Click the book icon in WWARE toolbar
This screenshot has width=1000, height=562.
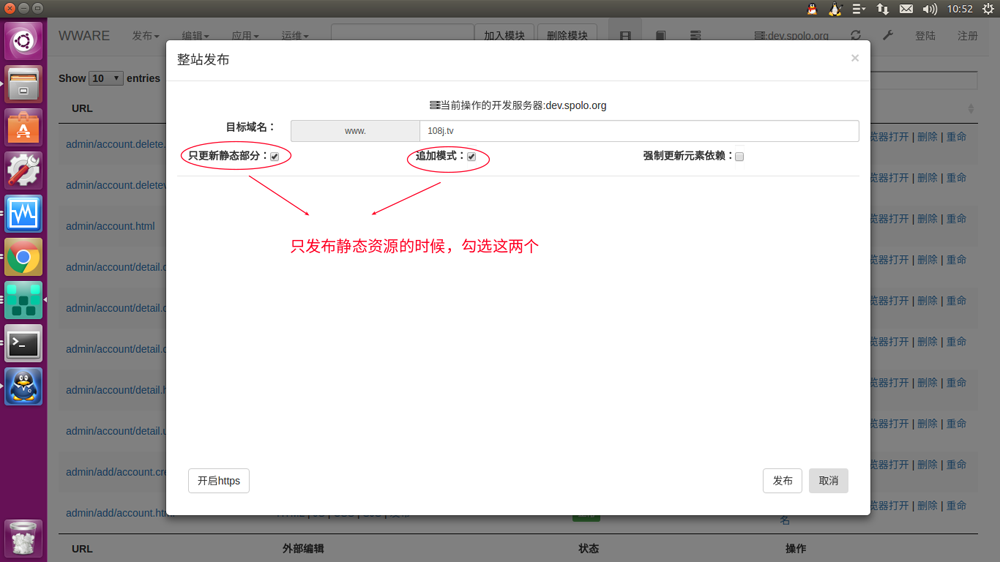pyautogui.click(x=661, y=36)
